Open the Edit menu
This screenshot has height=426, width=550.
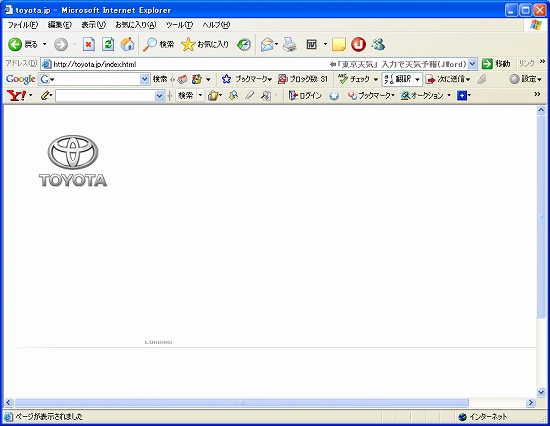(60, 25)
